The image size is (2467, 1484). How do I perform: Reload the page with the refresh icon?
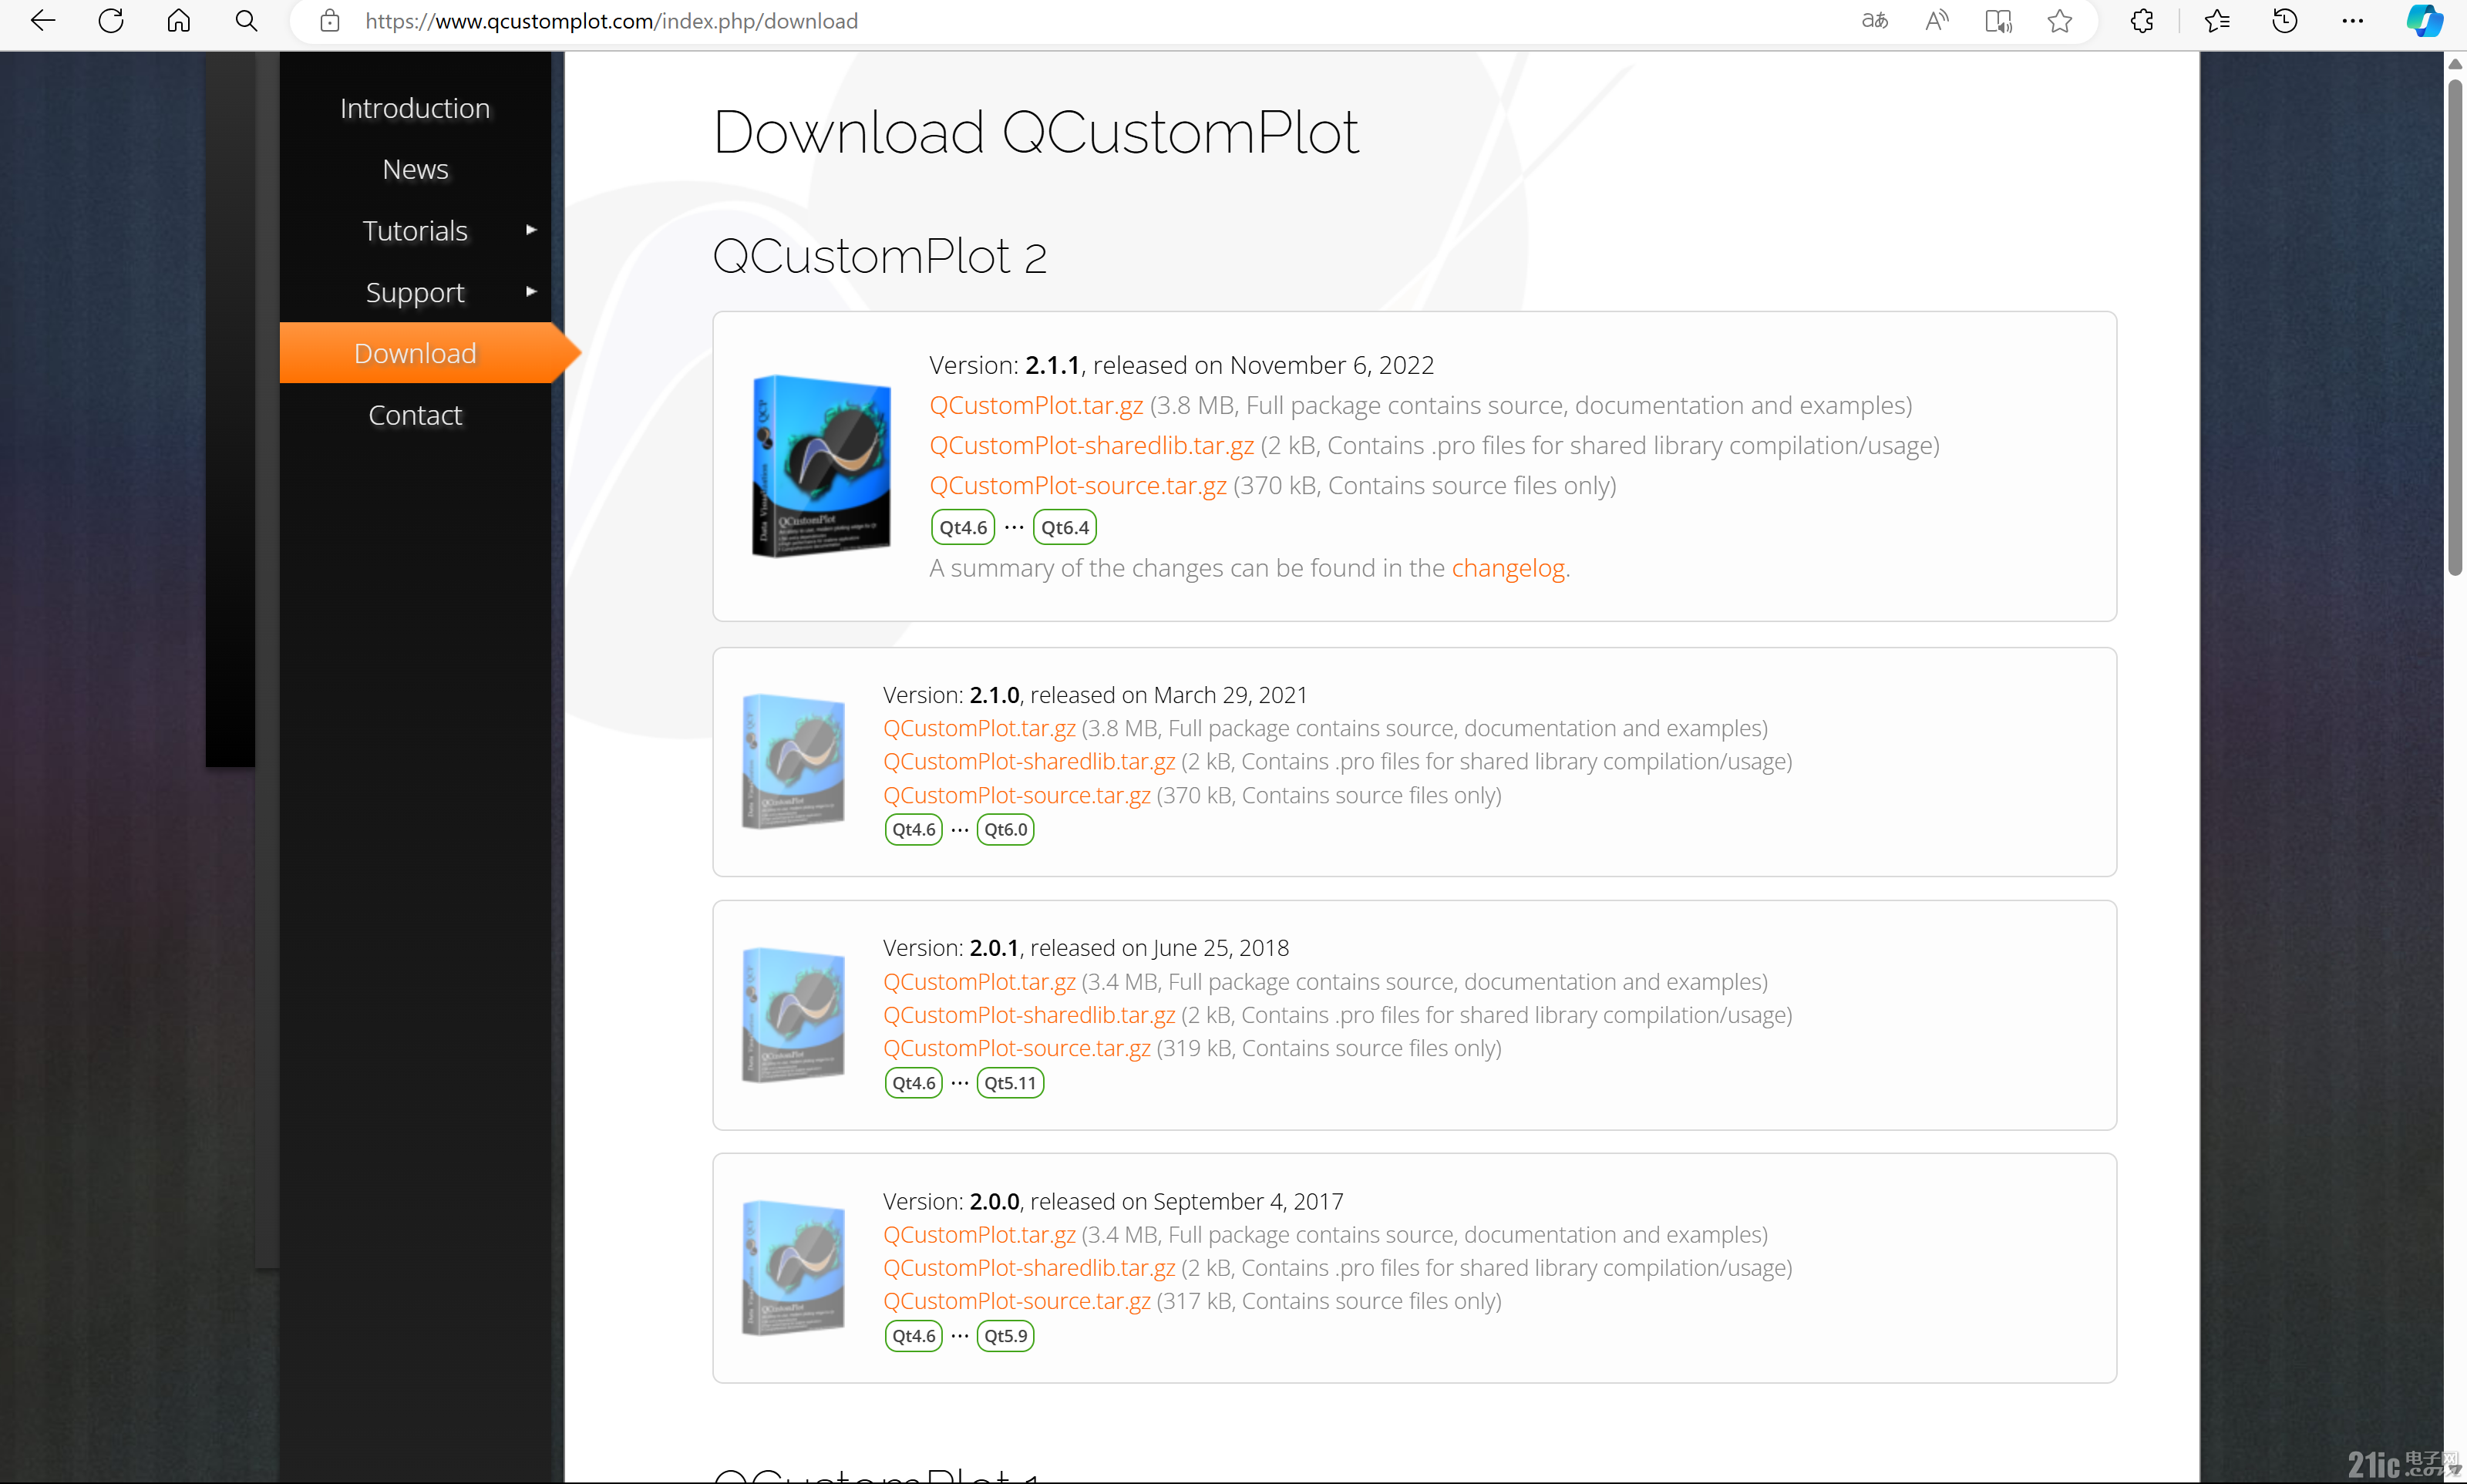click(111, 21)
